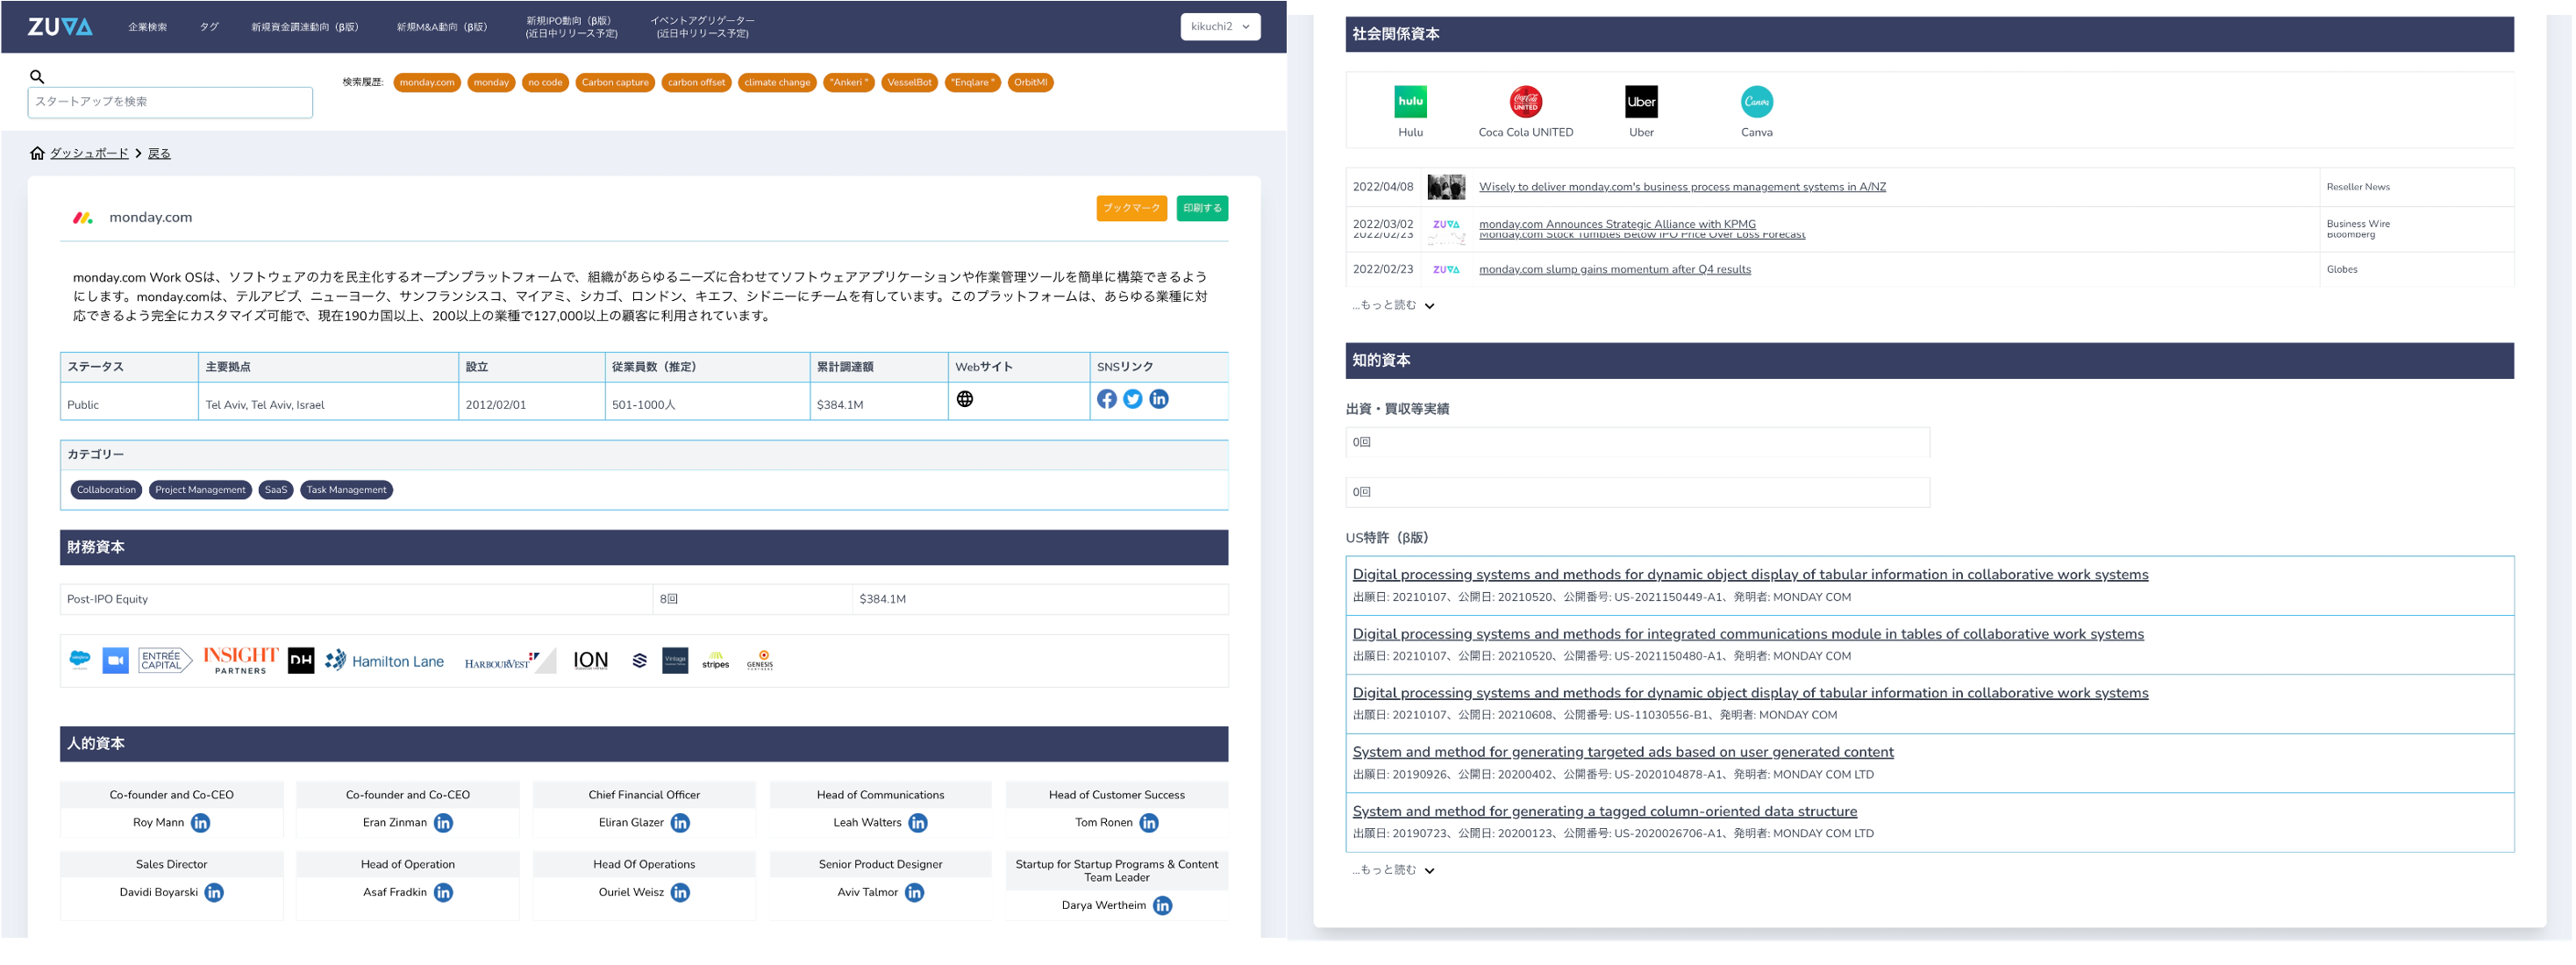Screen dimensions: 2576x965
Task: Open the kikuchi2 user dropdown
Action: [1219, 27]
